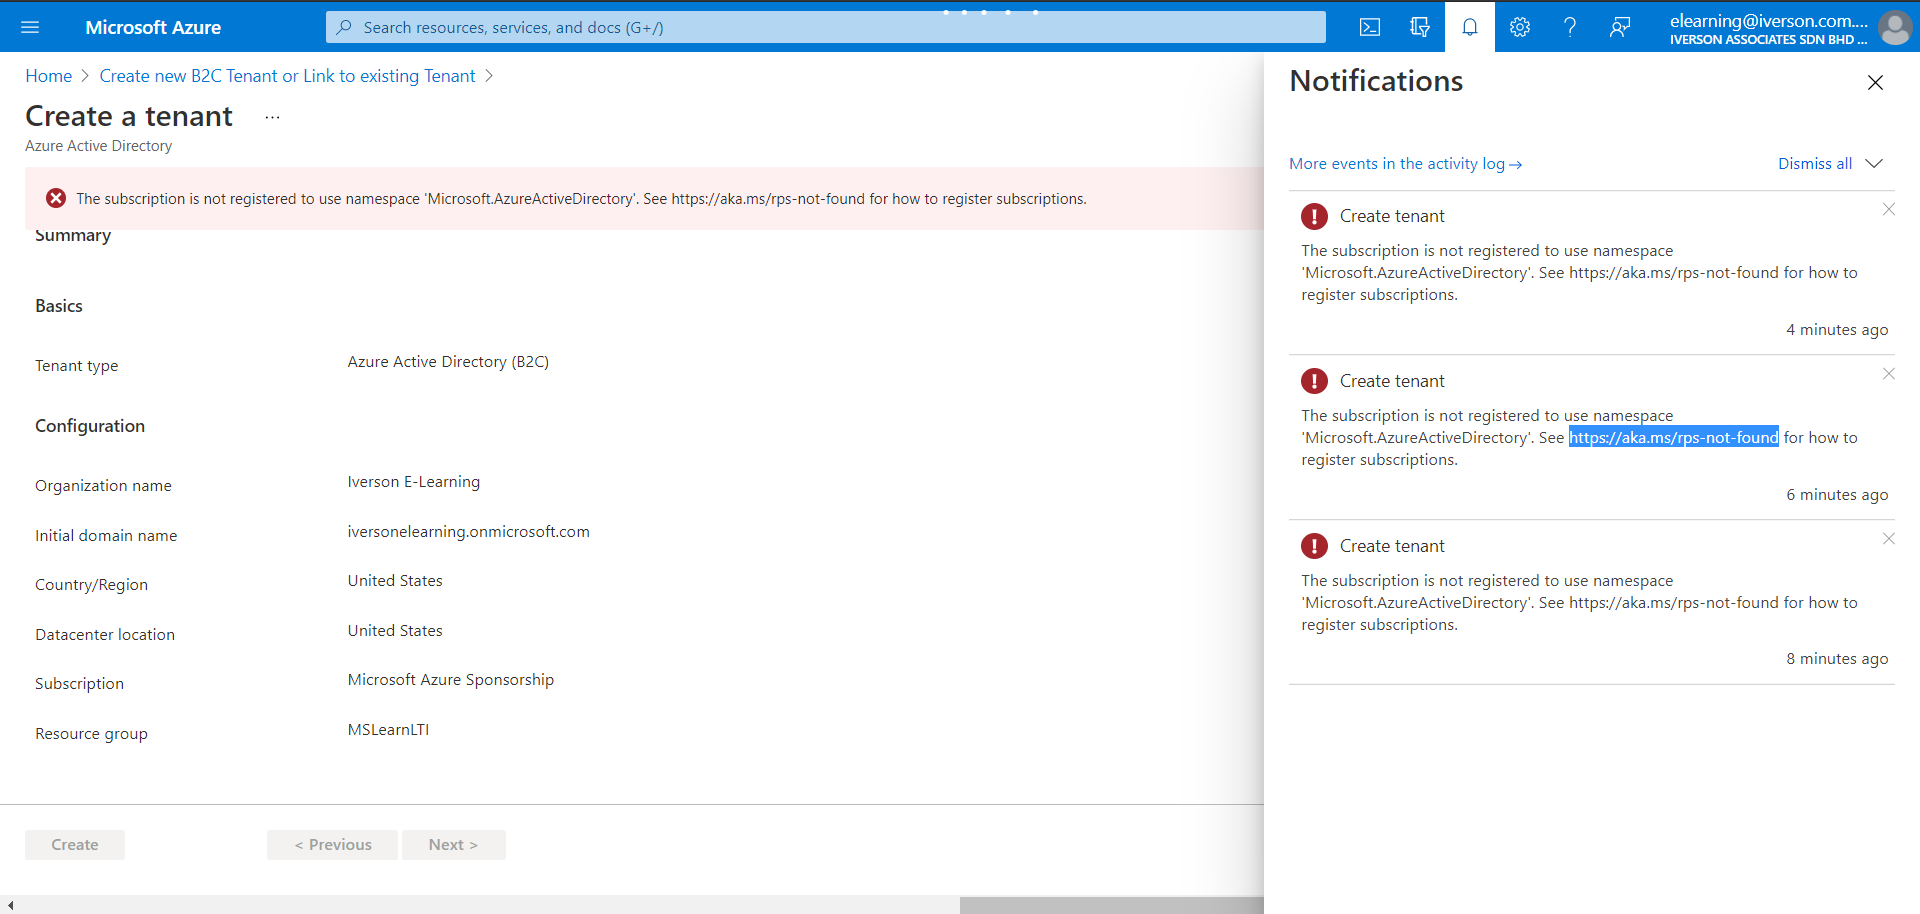This screenshot has width=1920, height=914.
Task: Click the Create button
Action: [74, 844]
